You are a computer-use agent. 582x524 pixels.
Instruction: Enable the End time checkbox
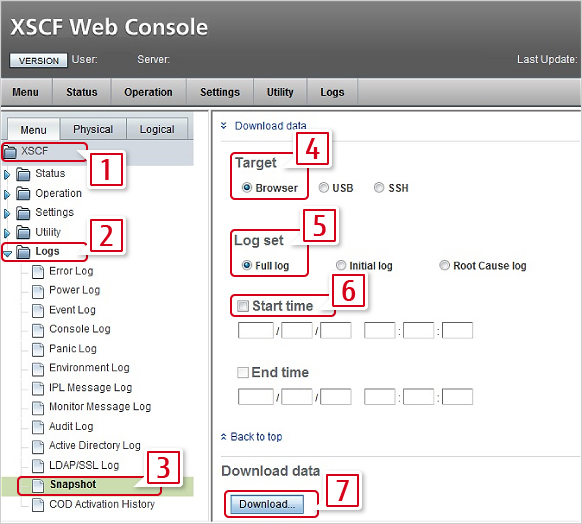pos(243,372)
